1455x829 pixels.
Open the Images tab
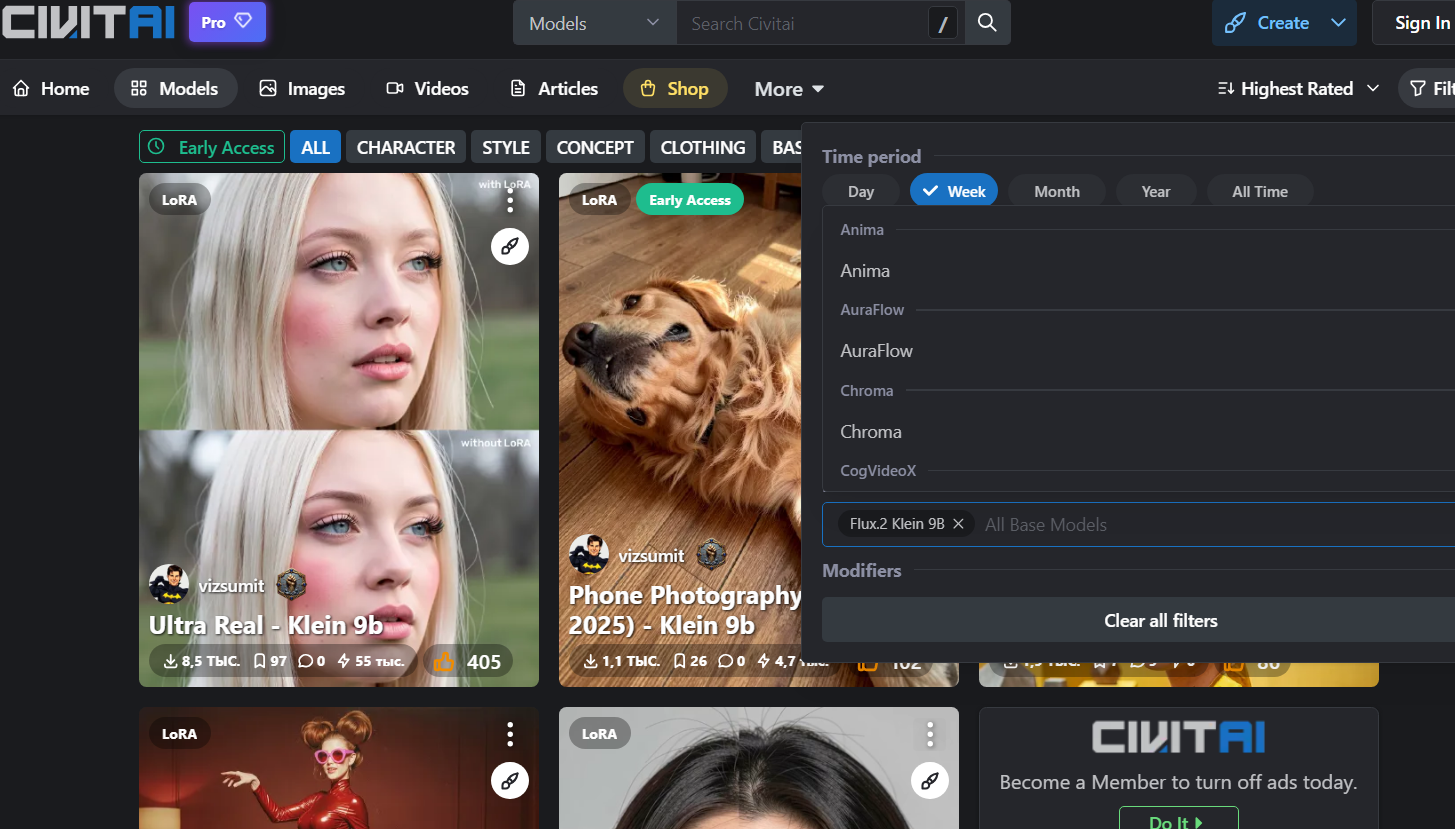[x=302, y=89]
